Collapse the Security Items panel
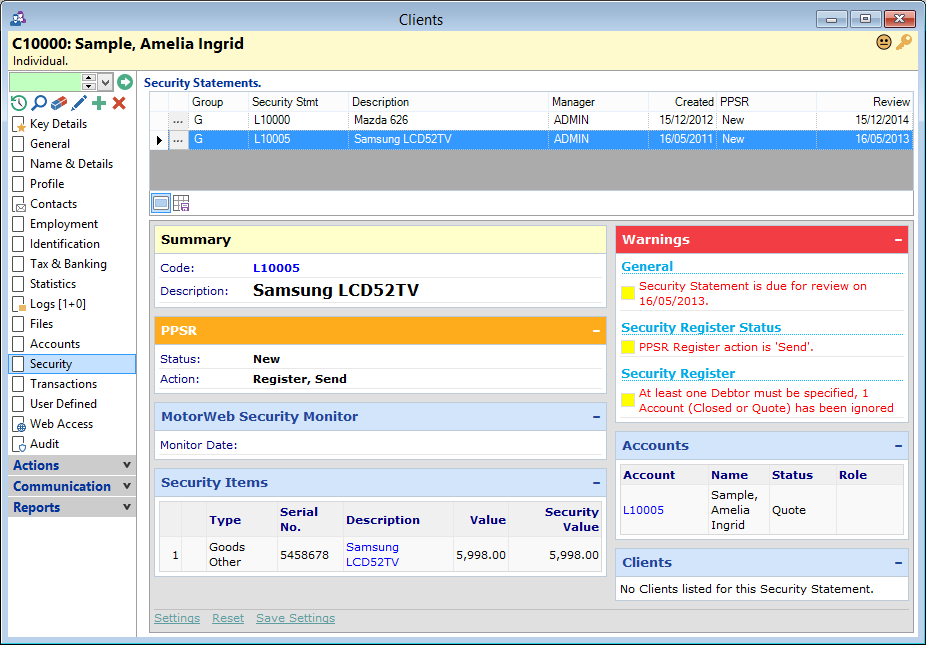 [596, 483]
